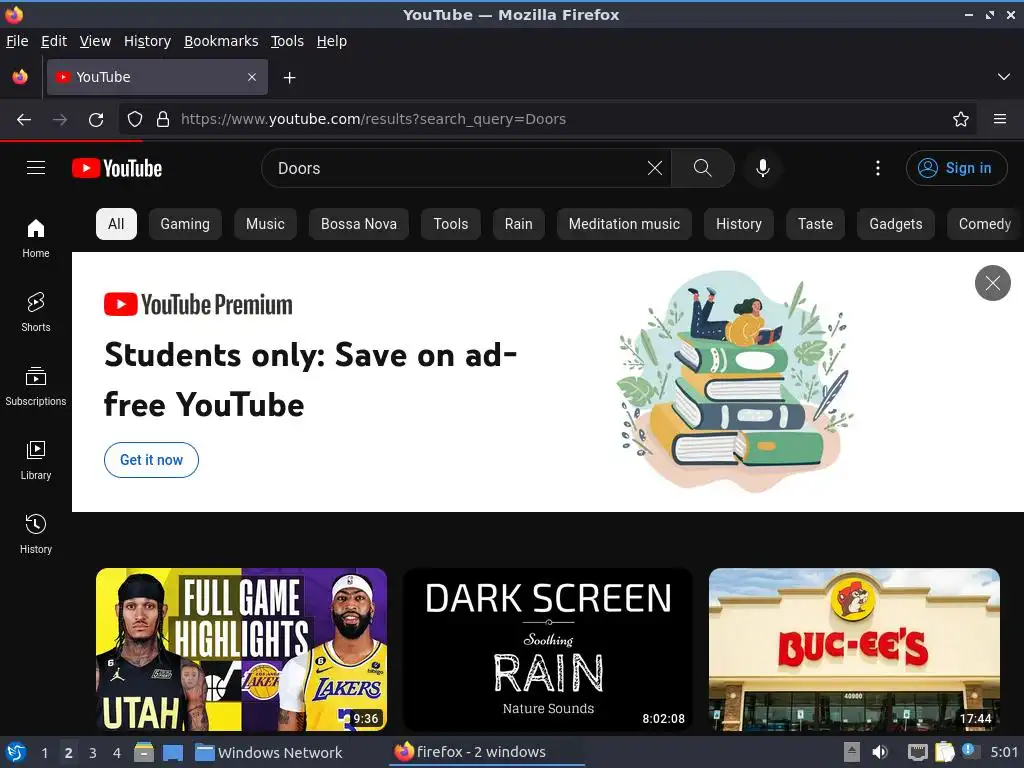The height and width of the screenshot is (768, 1024).
Task: Open Tools menu in menu bar
Action: (287, 41)
